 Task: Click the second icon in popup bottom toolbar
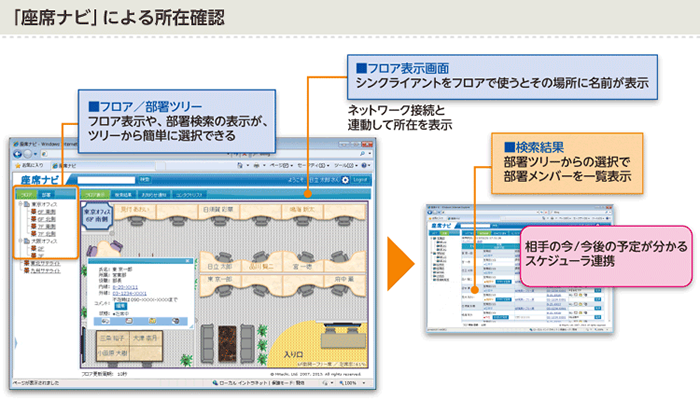coord(129,321)
